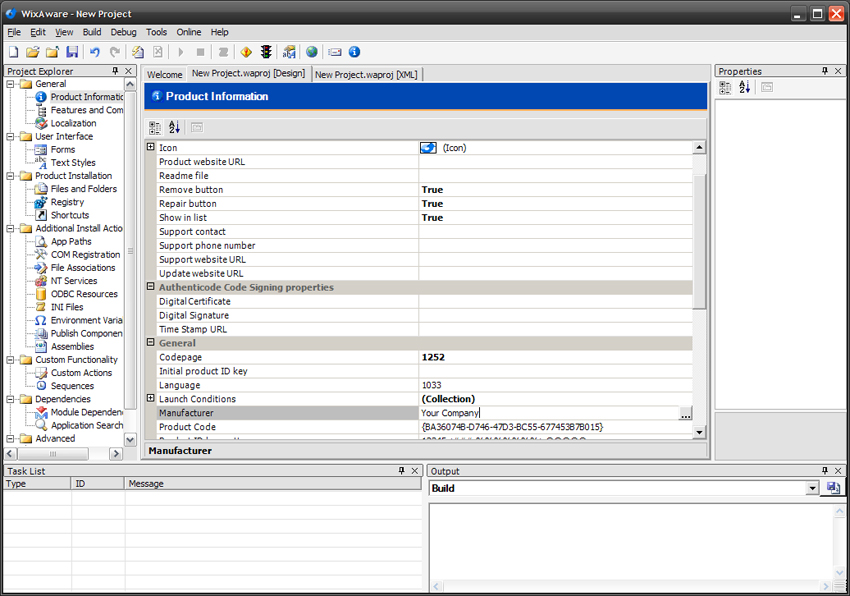850x596 pixels.
Task: Collapse the General section in property grid
Action: pos(151,343)
